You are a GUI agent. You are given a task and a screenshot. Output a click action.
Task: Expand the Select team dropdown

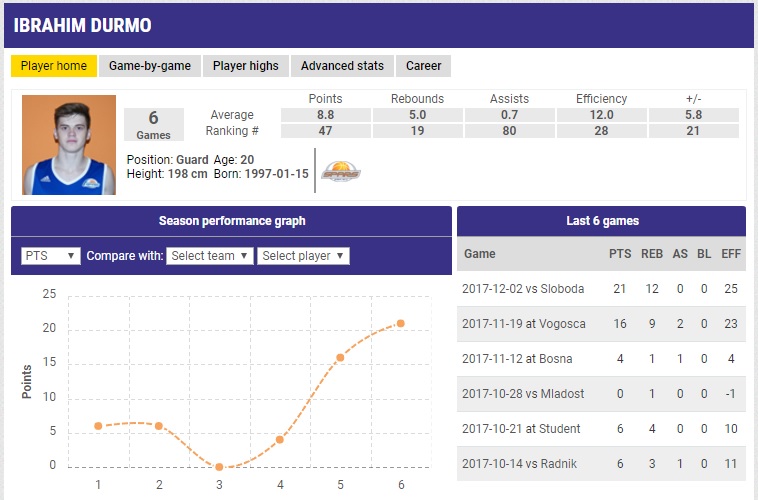[208, 256]
